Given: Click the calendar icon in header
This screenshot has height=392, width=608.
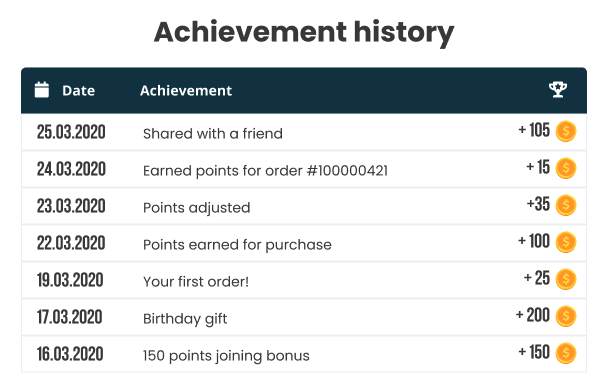Looking at the screenshot, I should click(42, 90).
